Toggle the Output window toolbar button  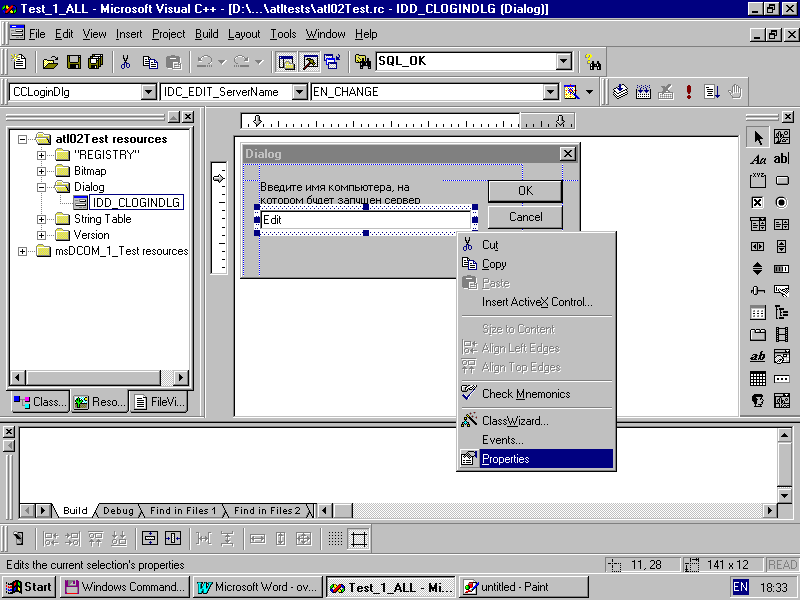click(x=310, y=62)
